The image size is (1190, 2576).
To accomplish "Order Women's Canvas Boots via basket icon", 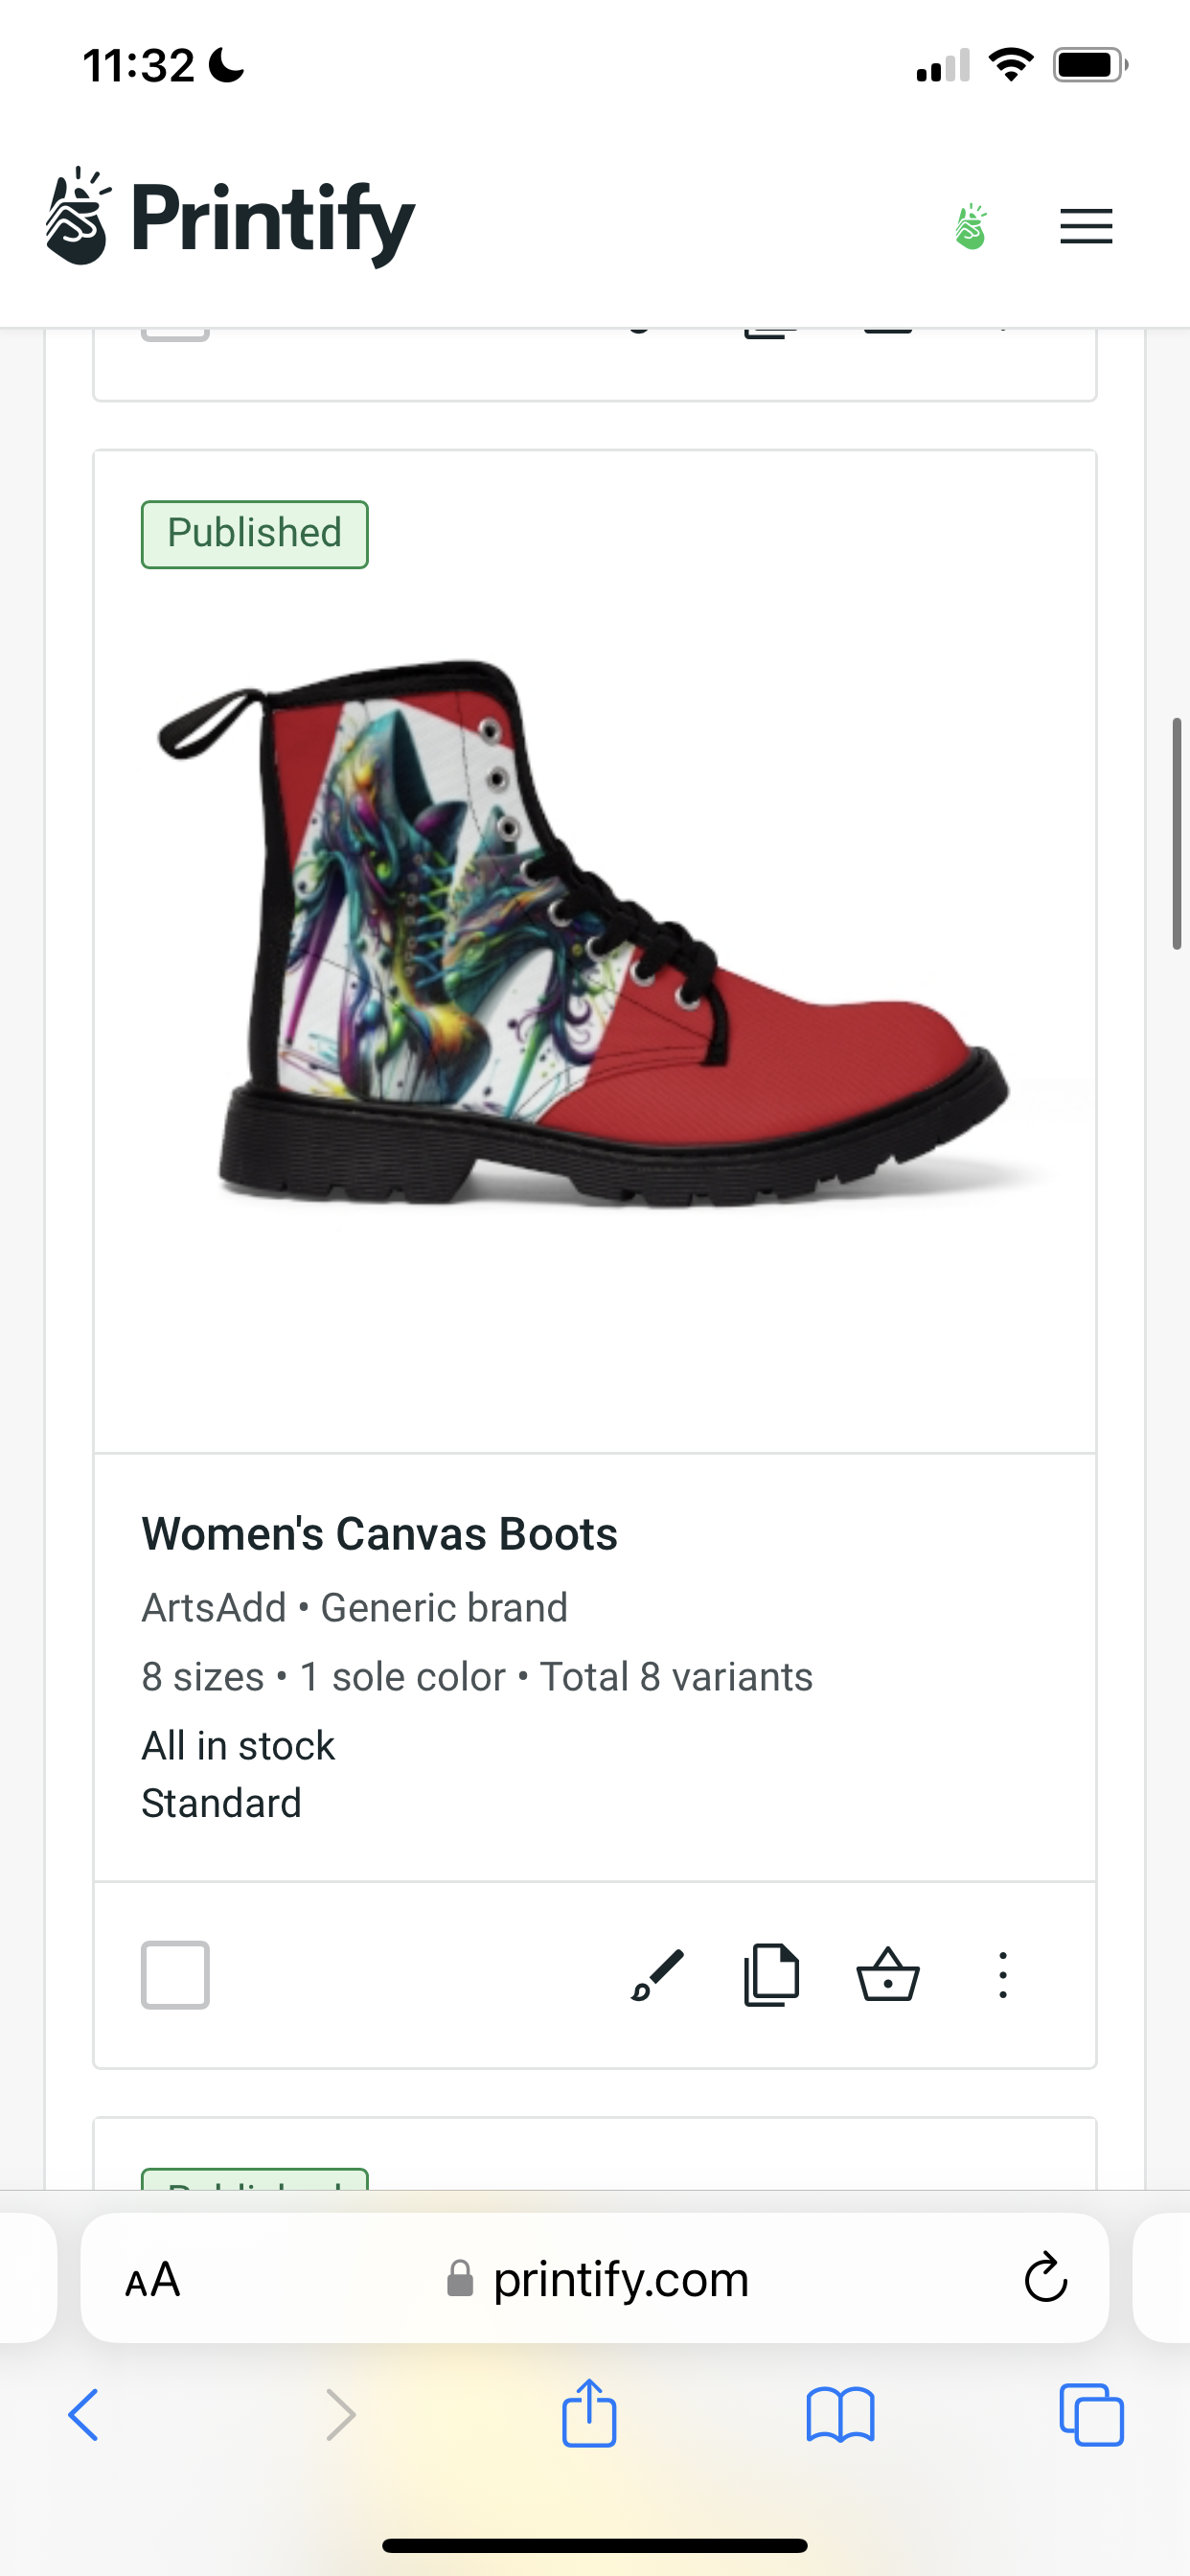I will coord(888,1975).
